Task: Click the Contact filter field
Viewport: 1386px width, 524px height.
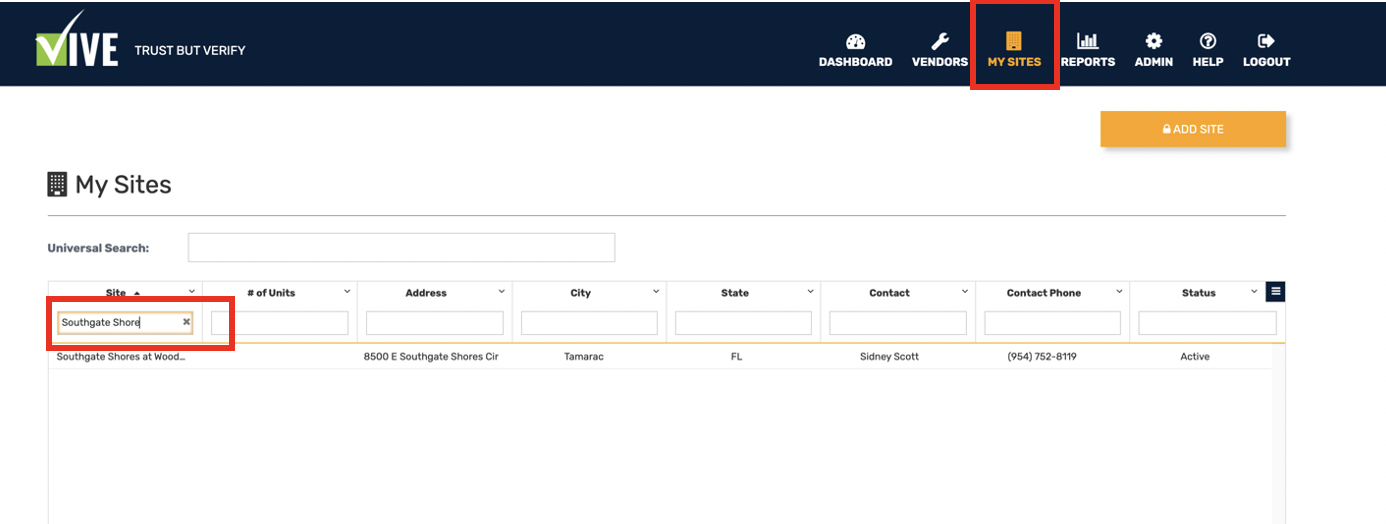Action: (x=898, y=323)
